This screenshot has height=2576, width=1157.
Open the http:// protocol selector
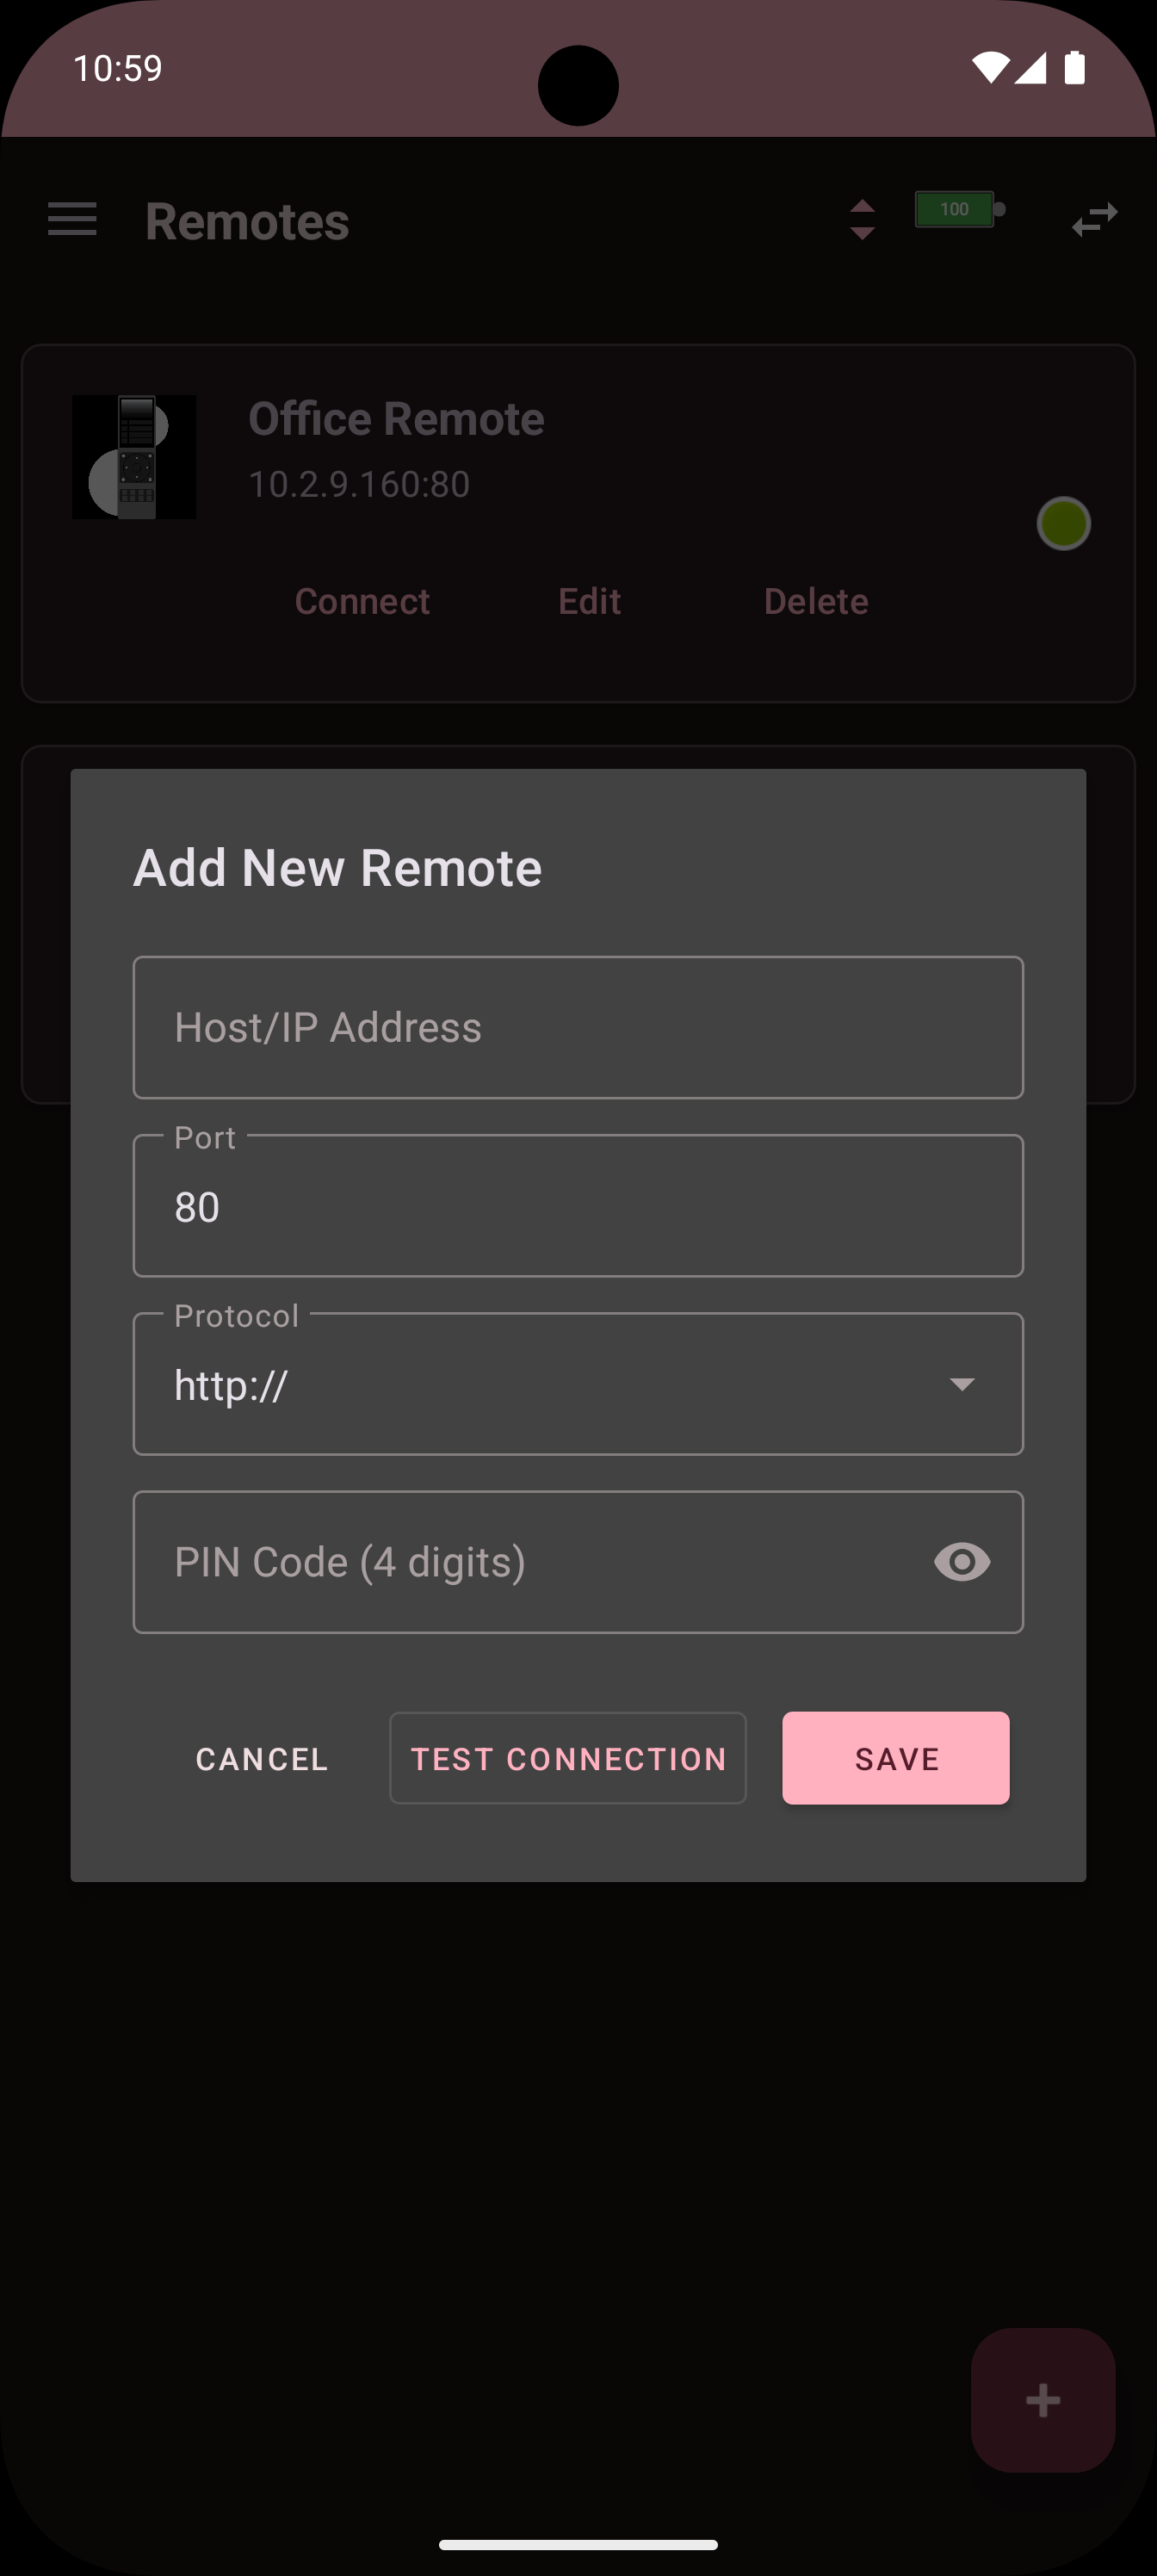tap(540, 1384)
